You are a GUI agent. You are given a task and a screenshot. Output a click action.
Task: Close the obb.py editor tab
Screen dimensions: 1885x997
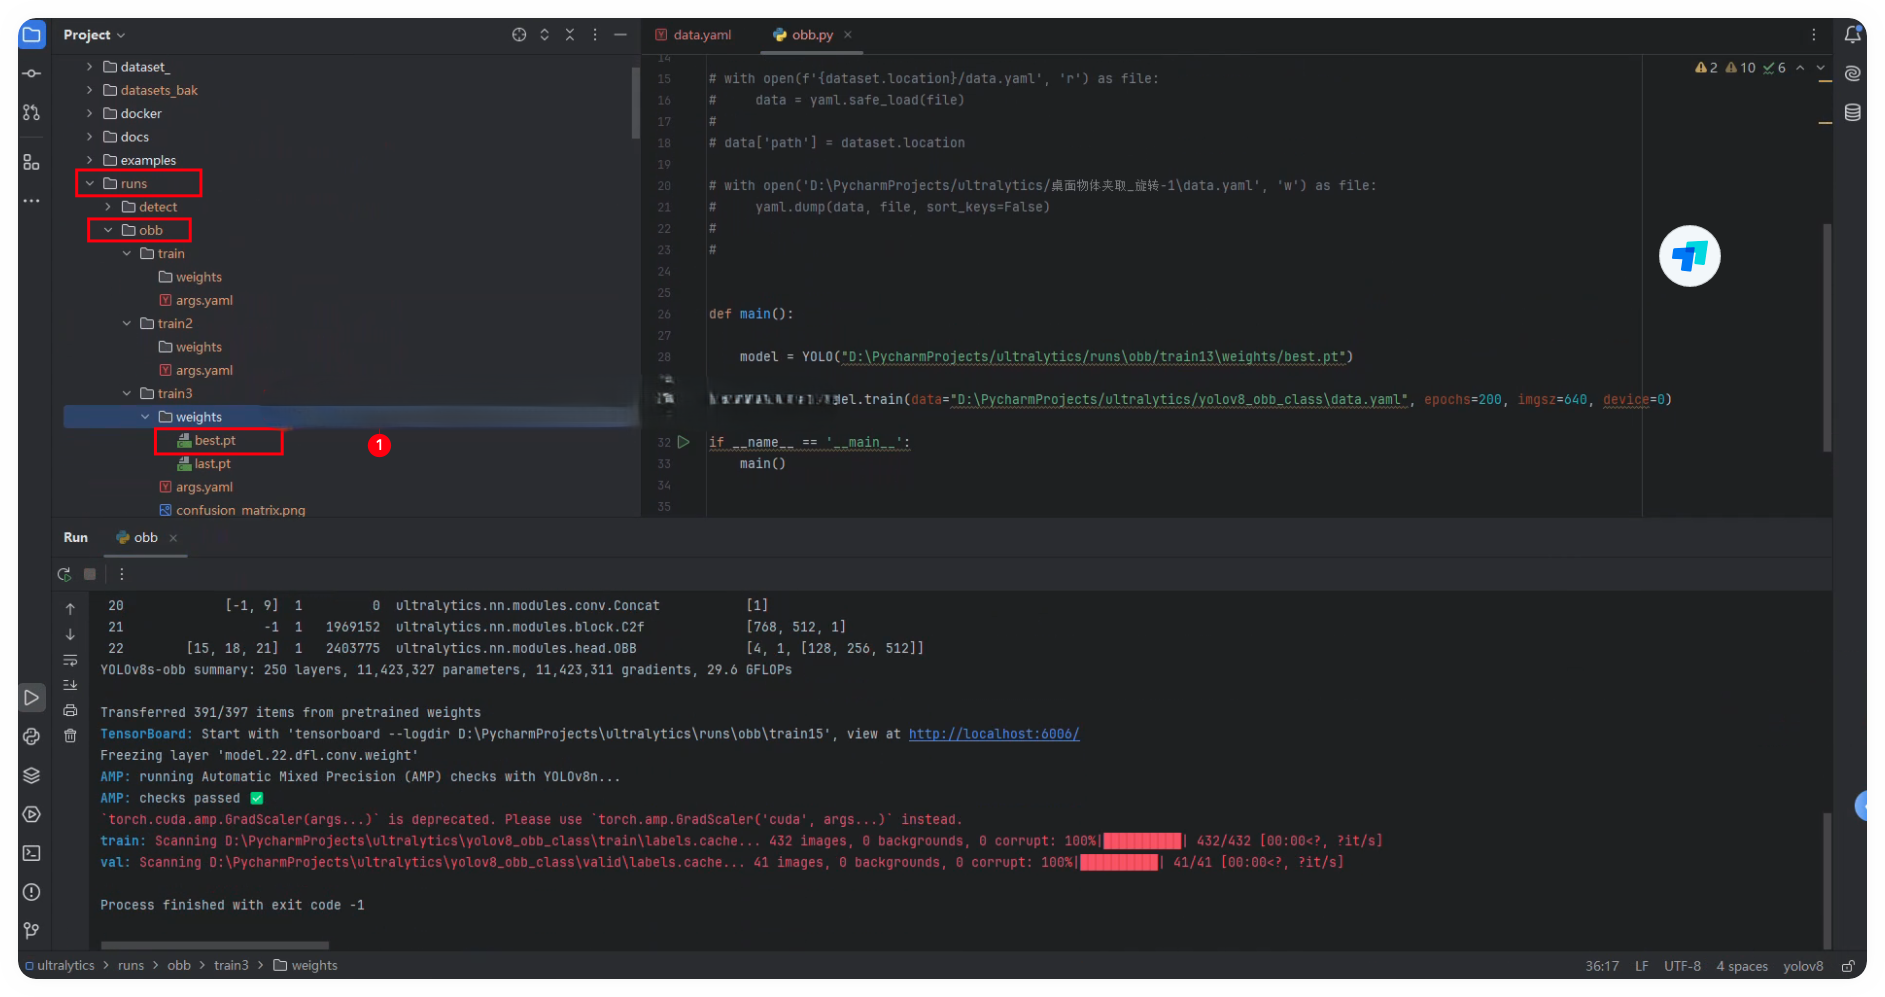[x=848, y=35]
